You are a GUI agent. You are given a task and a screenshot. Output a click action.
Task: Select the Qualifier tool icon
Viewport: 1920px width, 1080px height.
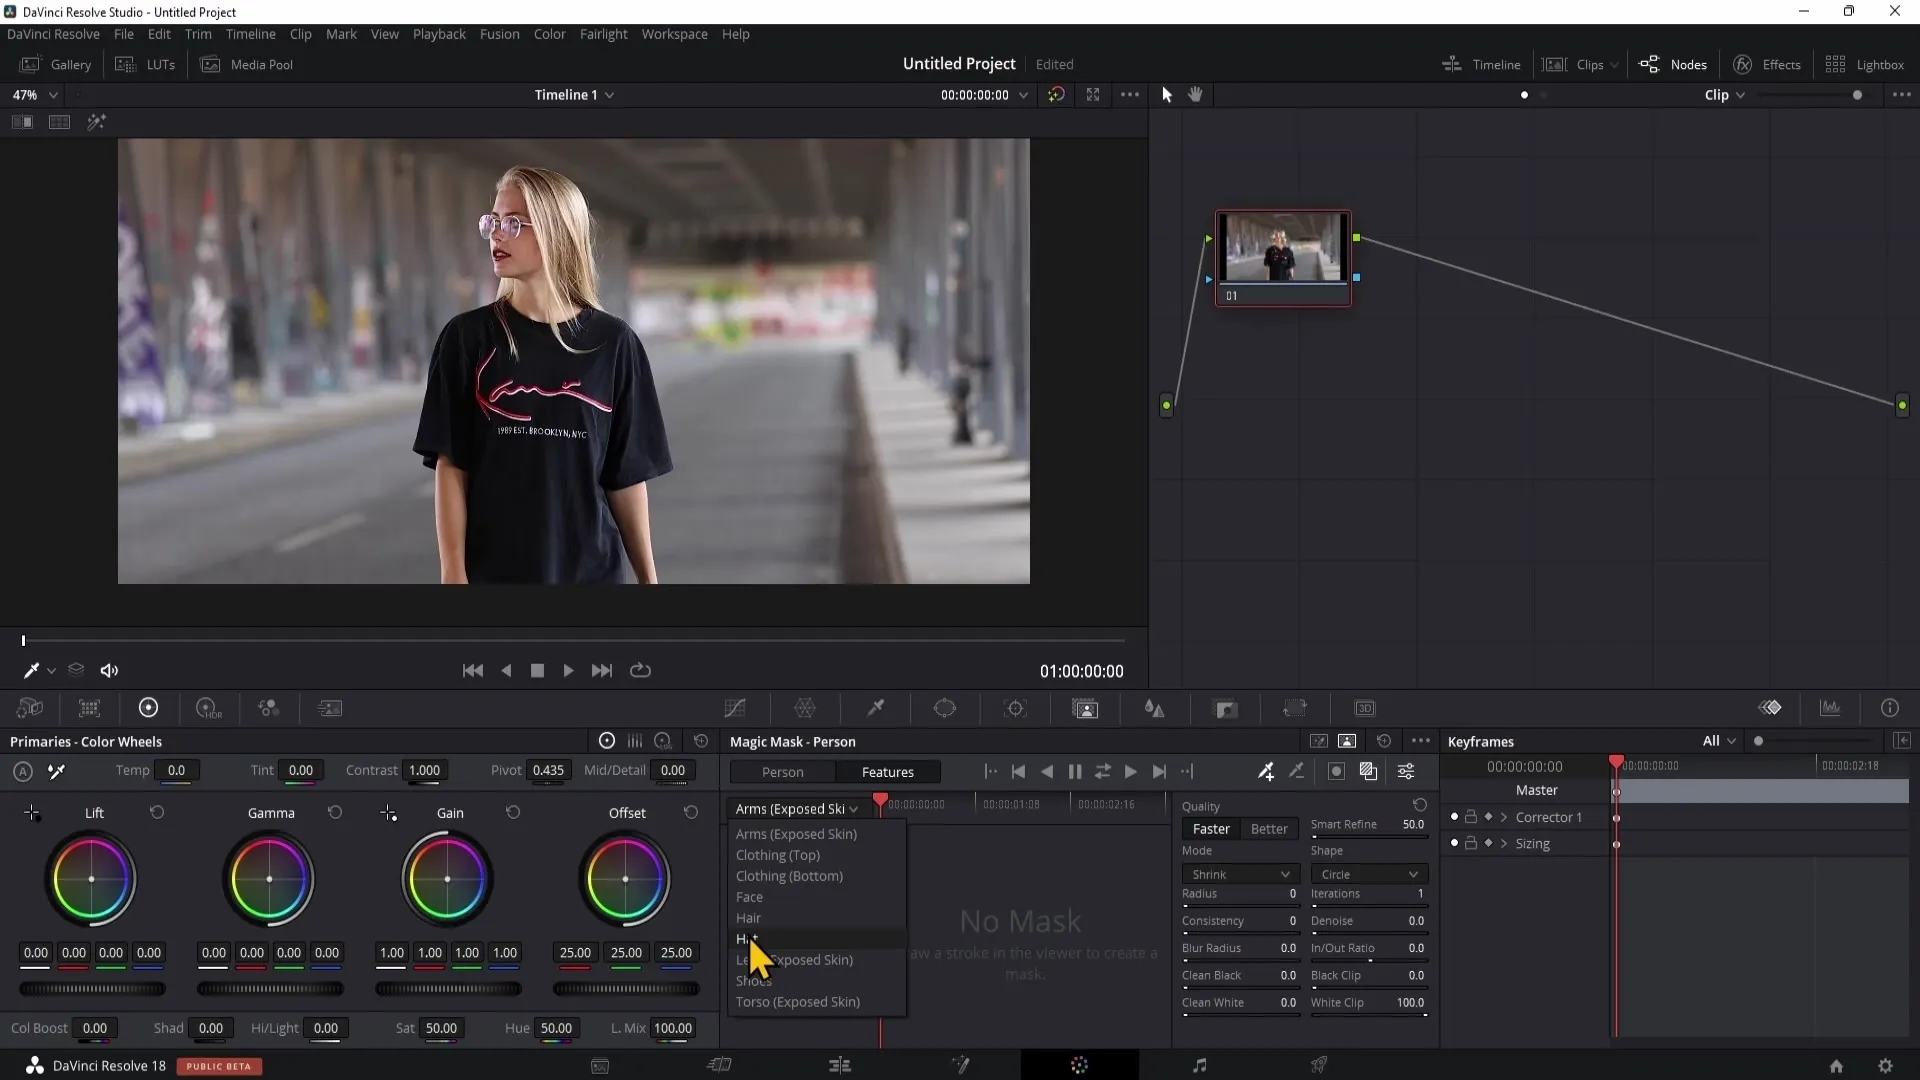click(x=877, y=709)
